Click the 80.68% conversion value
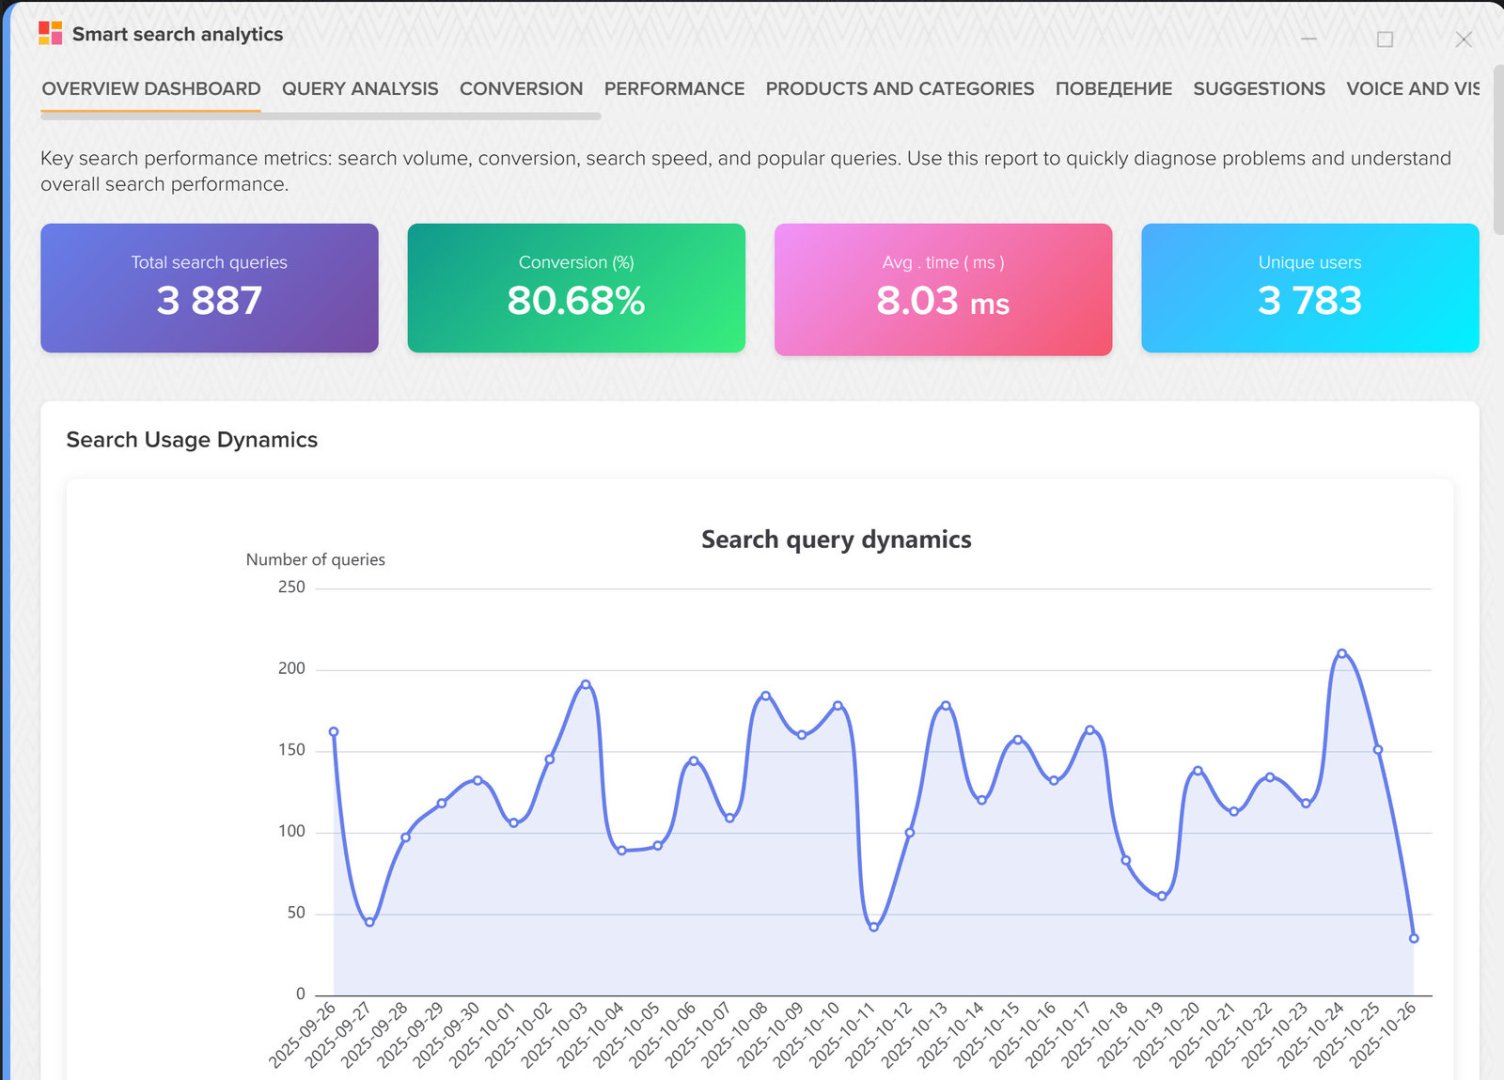 576,301
